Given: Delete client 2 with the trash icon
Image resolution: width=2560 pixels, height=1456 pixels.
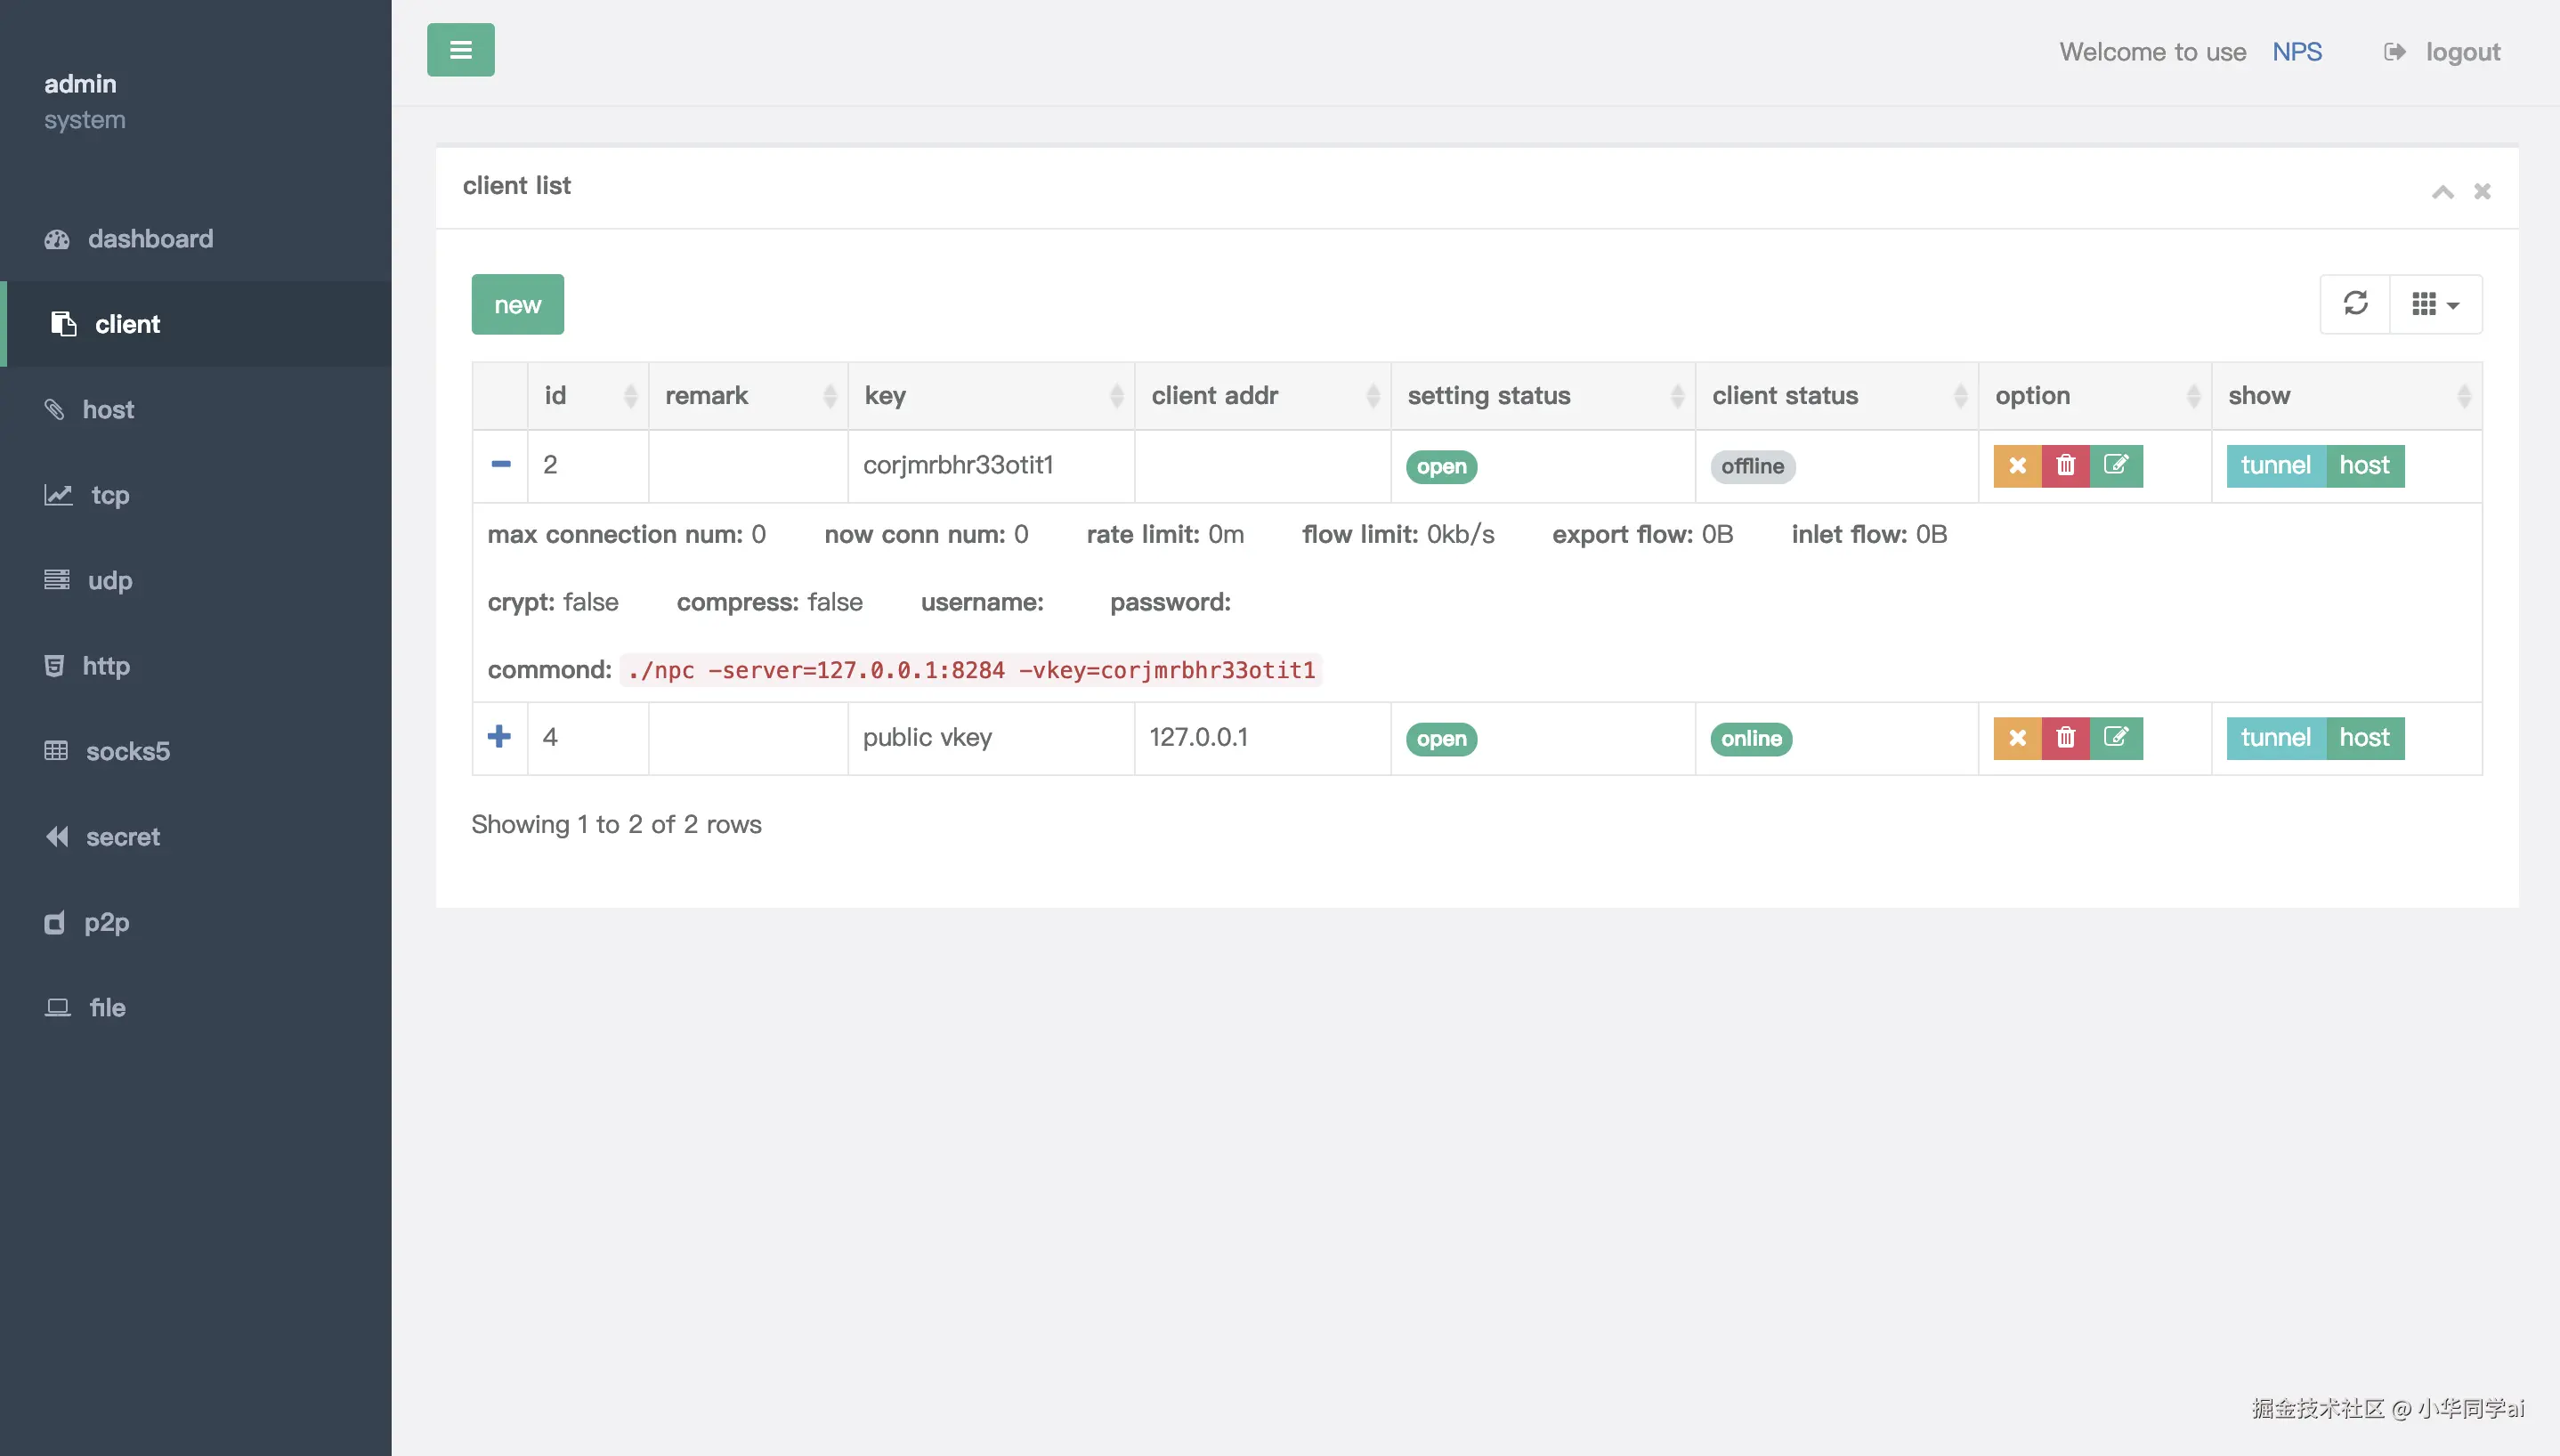Looking at the screenshot, I should 2065,466.
